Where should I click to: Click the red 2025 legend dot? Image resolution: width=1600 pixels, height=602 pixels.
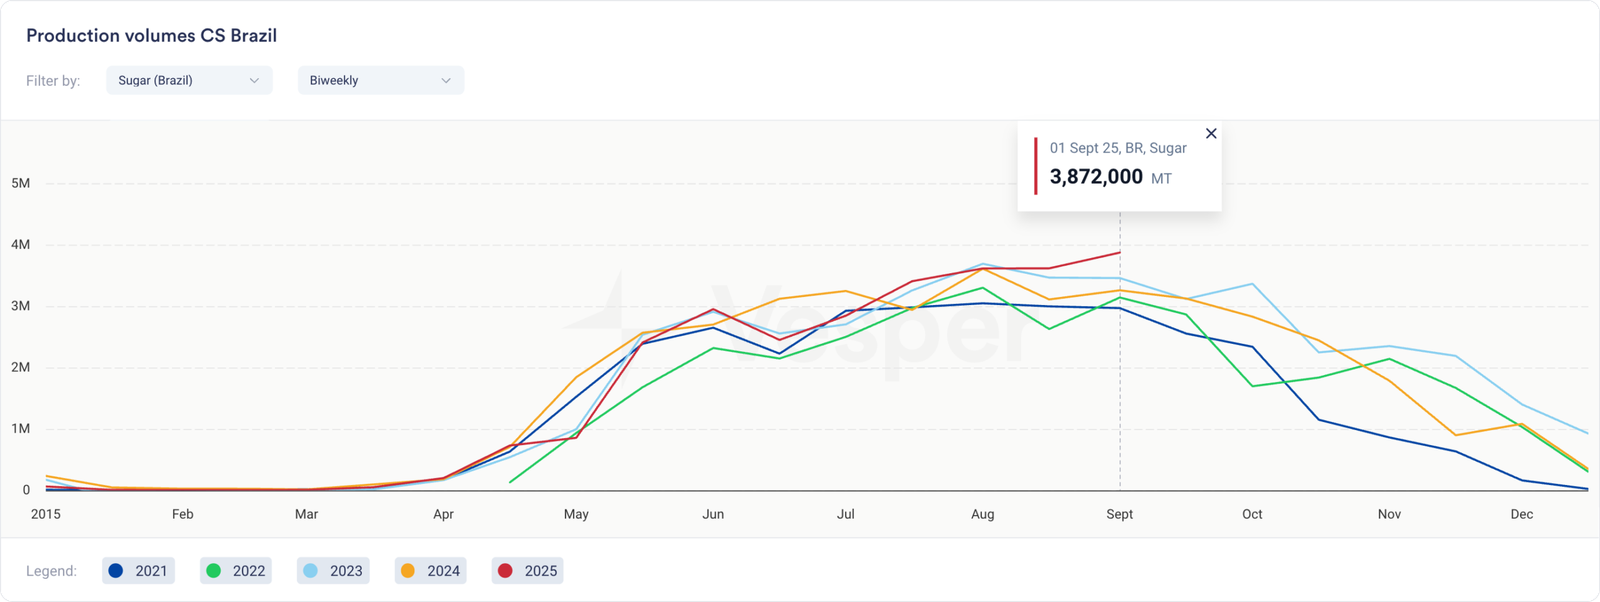click(x=505, y=571)
